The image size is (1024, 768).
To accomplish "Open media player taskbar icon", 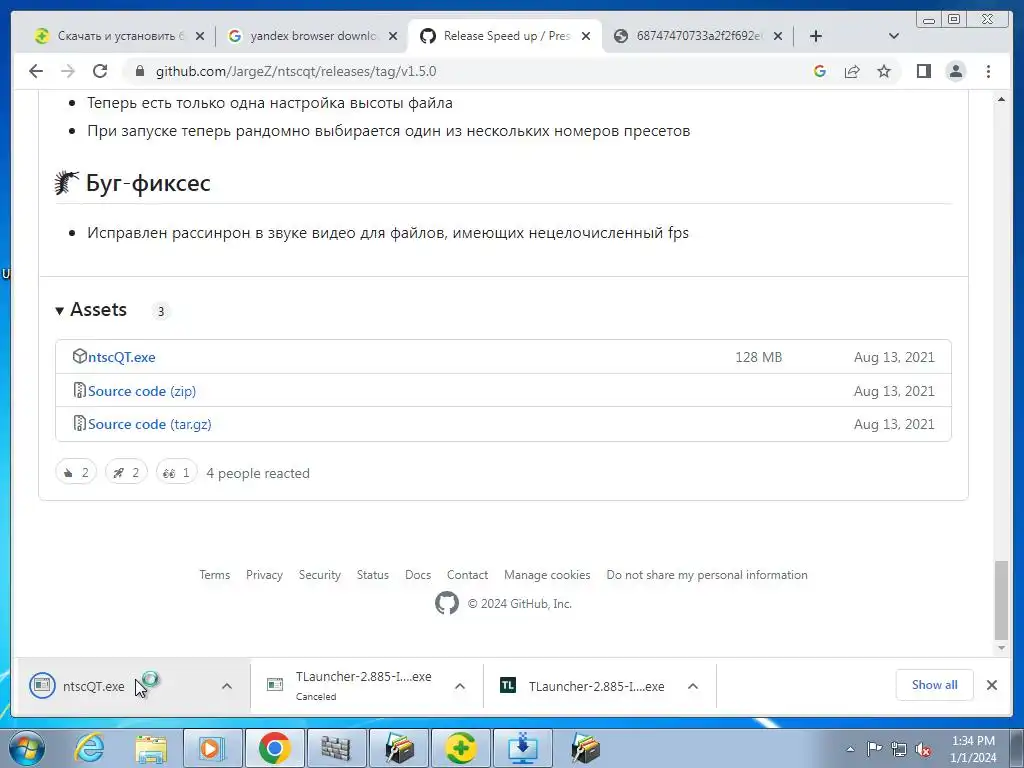I will (x=212, y=748).
